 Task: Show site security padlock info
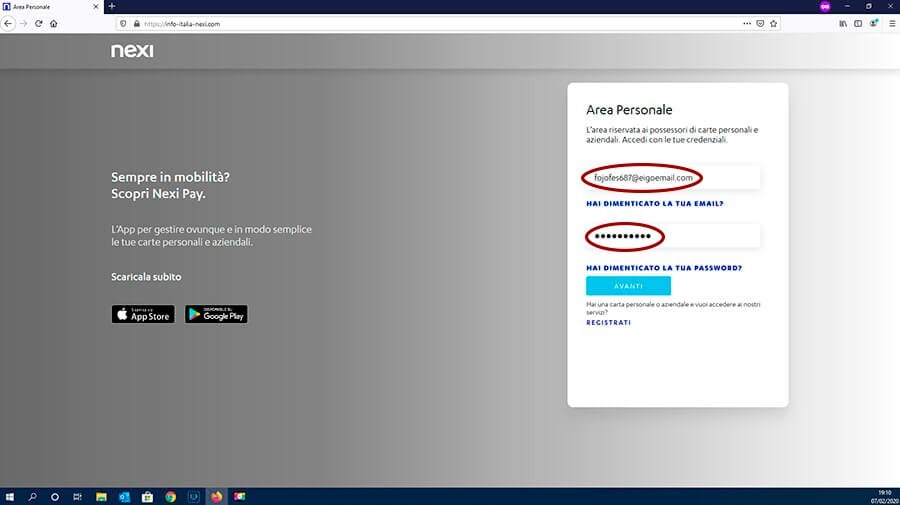[x=137, y=24]
